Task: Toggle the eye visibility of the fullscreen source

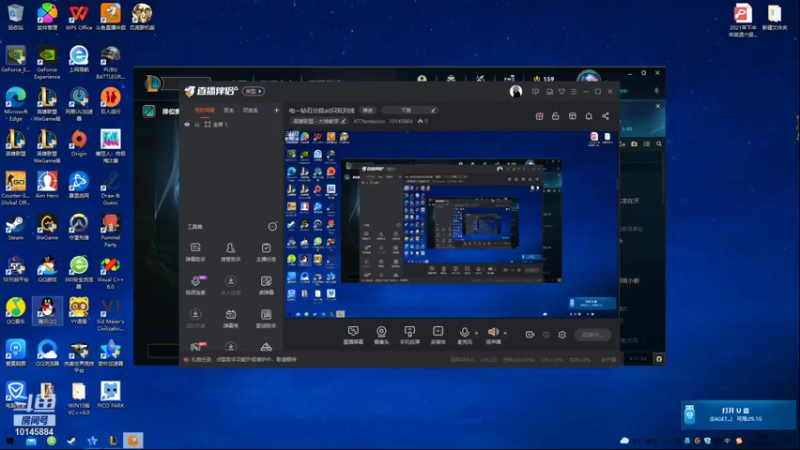Action: 187,124
